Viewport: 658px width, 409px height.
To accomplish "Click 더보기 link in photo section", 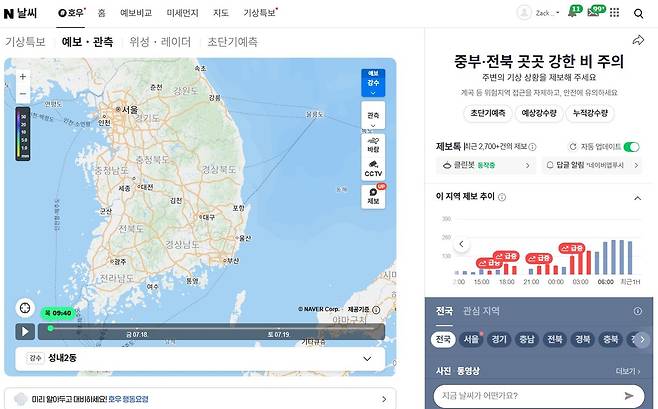I will [x=628, y=371].
